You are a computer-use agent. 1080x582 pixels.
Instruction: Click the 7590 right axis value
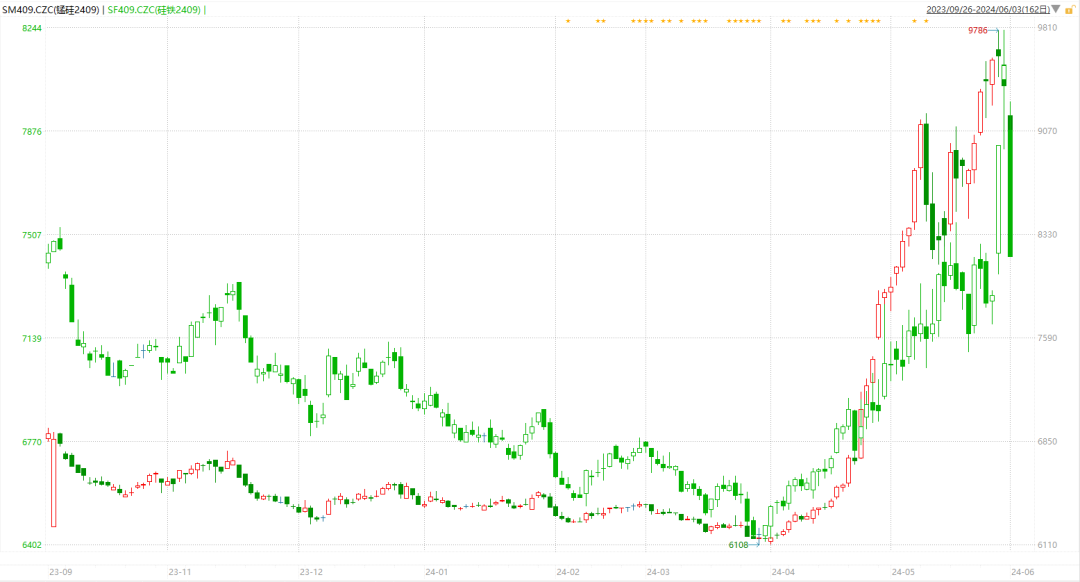1047,337
